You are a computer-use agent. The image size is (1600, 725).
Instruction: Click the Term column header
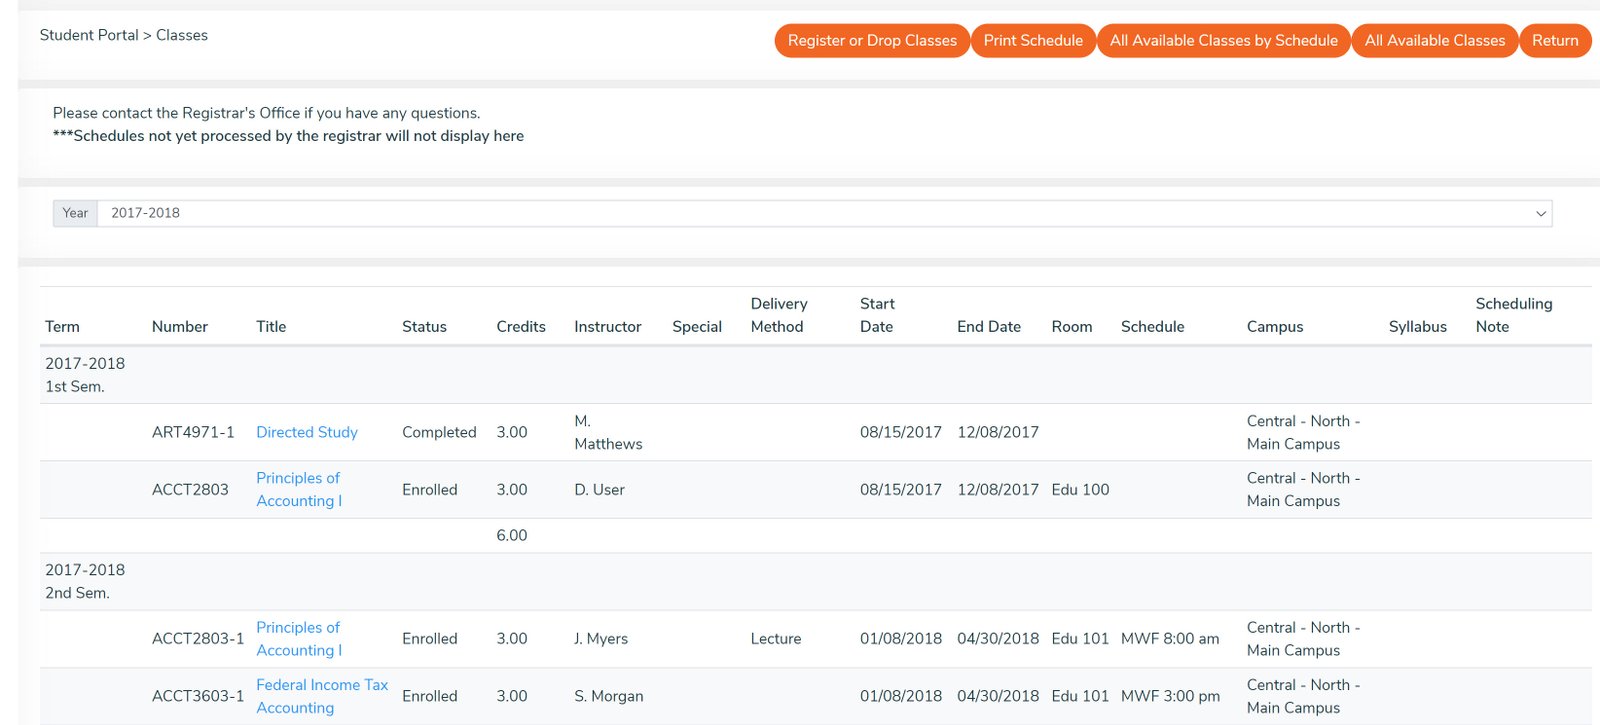coord(62,327)
